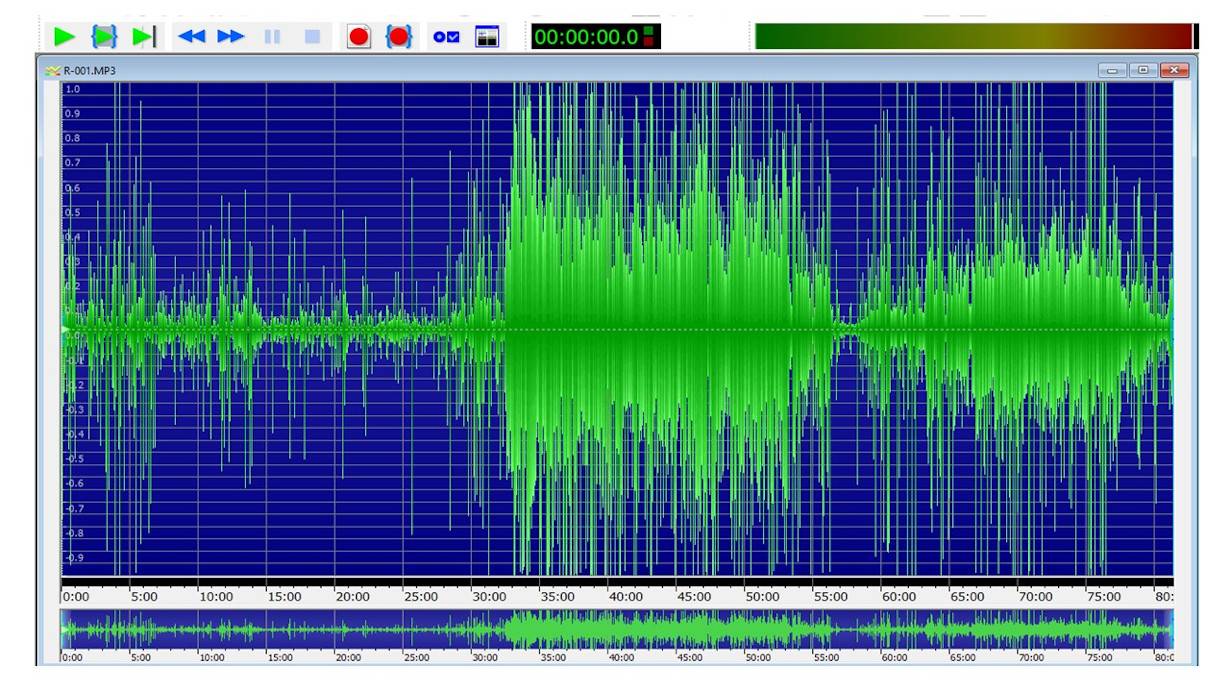
Task: Click the Fast Forward double-arrow button
Action: [231, 37]
